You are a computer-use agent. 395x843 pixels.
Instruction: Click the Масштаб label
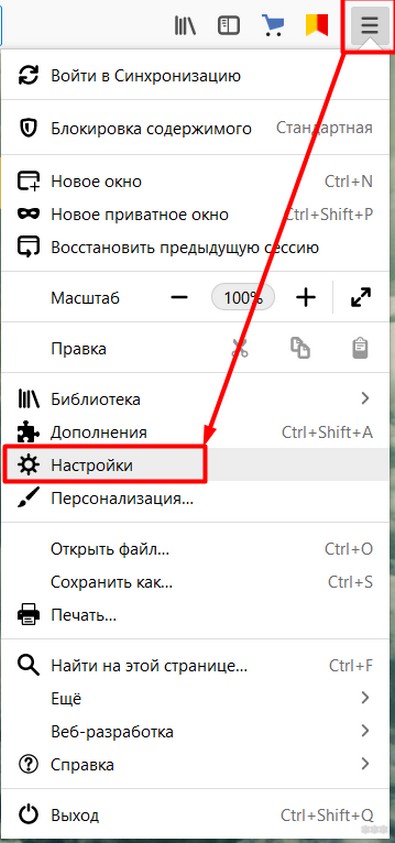click(x=85, y=297)
